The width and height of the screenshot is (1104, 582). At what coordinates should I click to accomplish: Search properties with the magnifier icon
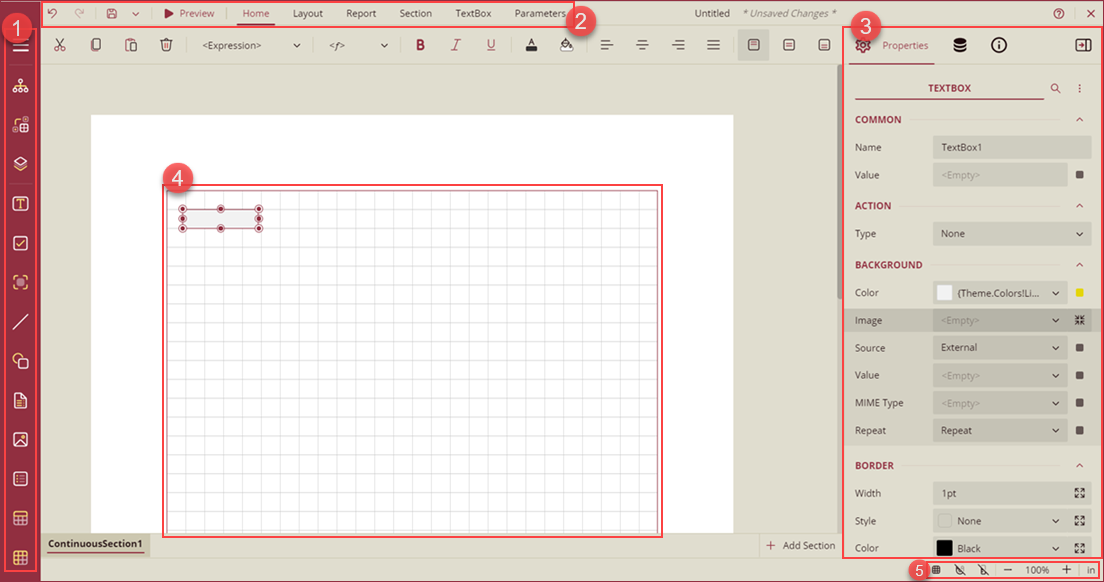(x=1055, y=88)
